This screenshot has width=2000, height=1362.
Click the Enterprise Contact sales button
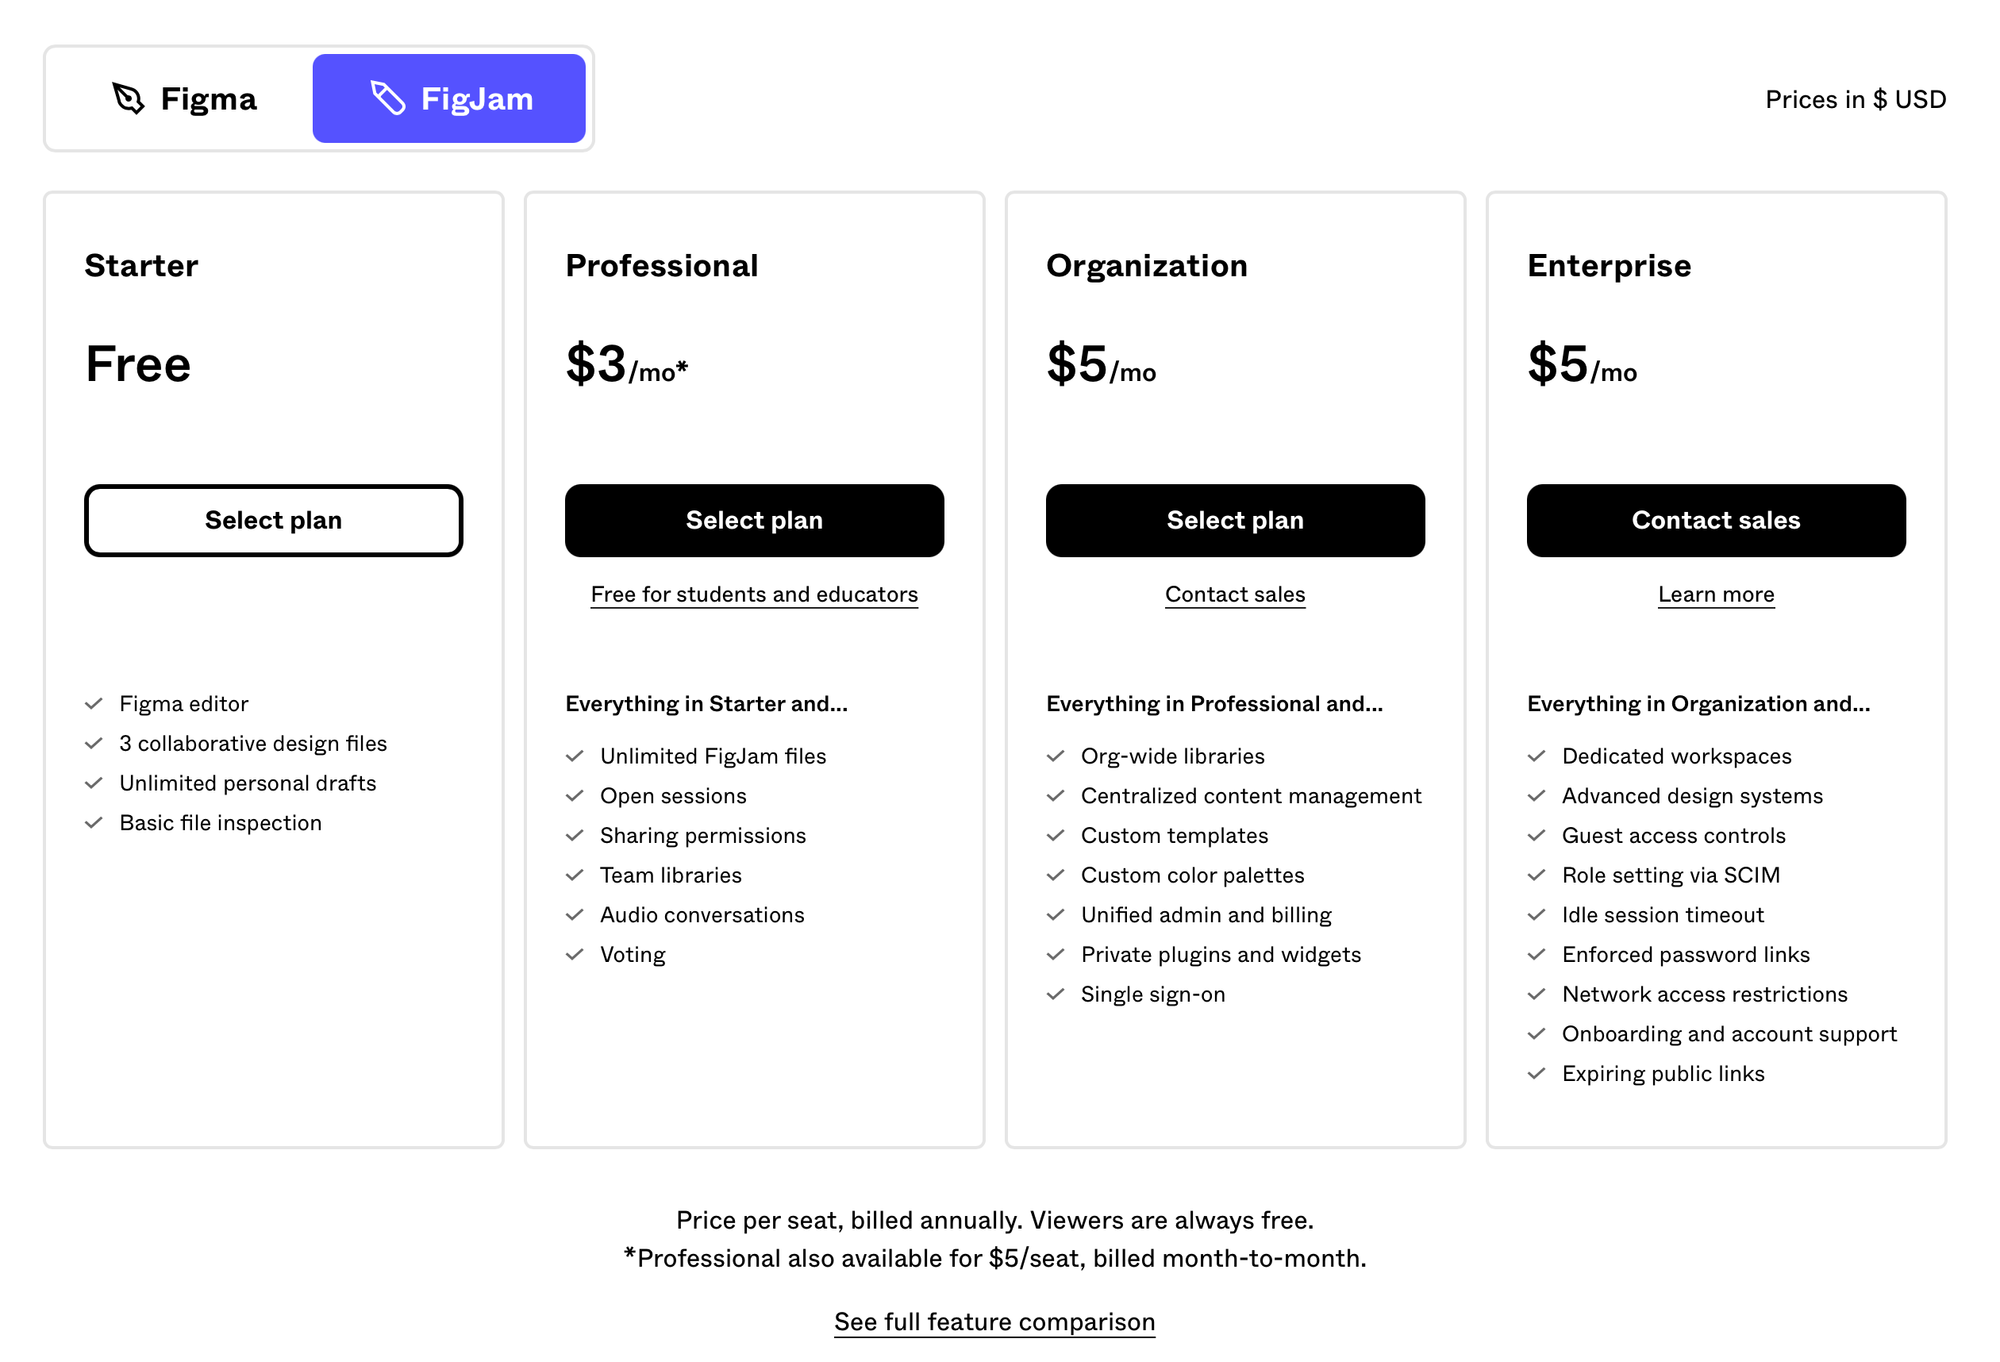click(x=1717, y=521)
